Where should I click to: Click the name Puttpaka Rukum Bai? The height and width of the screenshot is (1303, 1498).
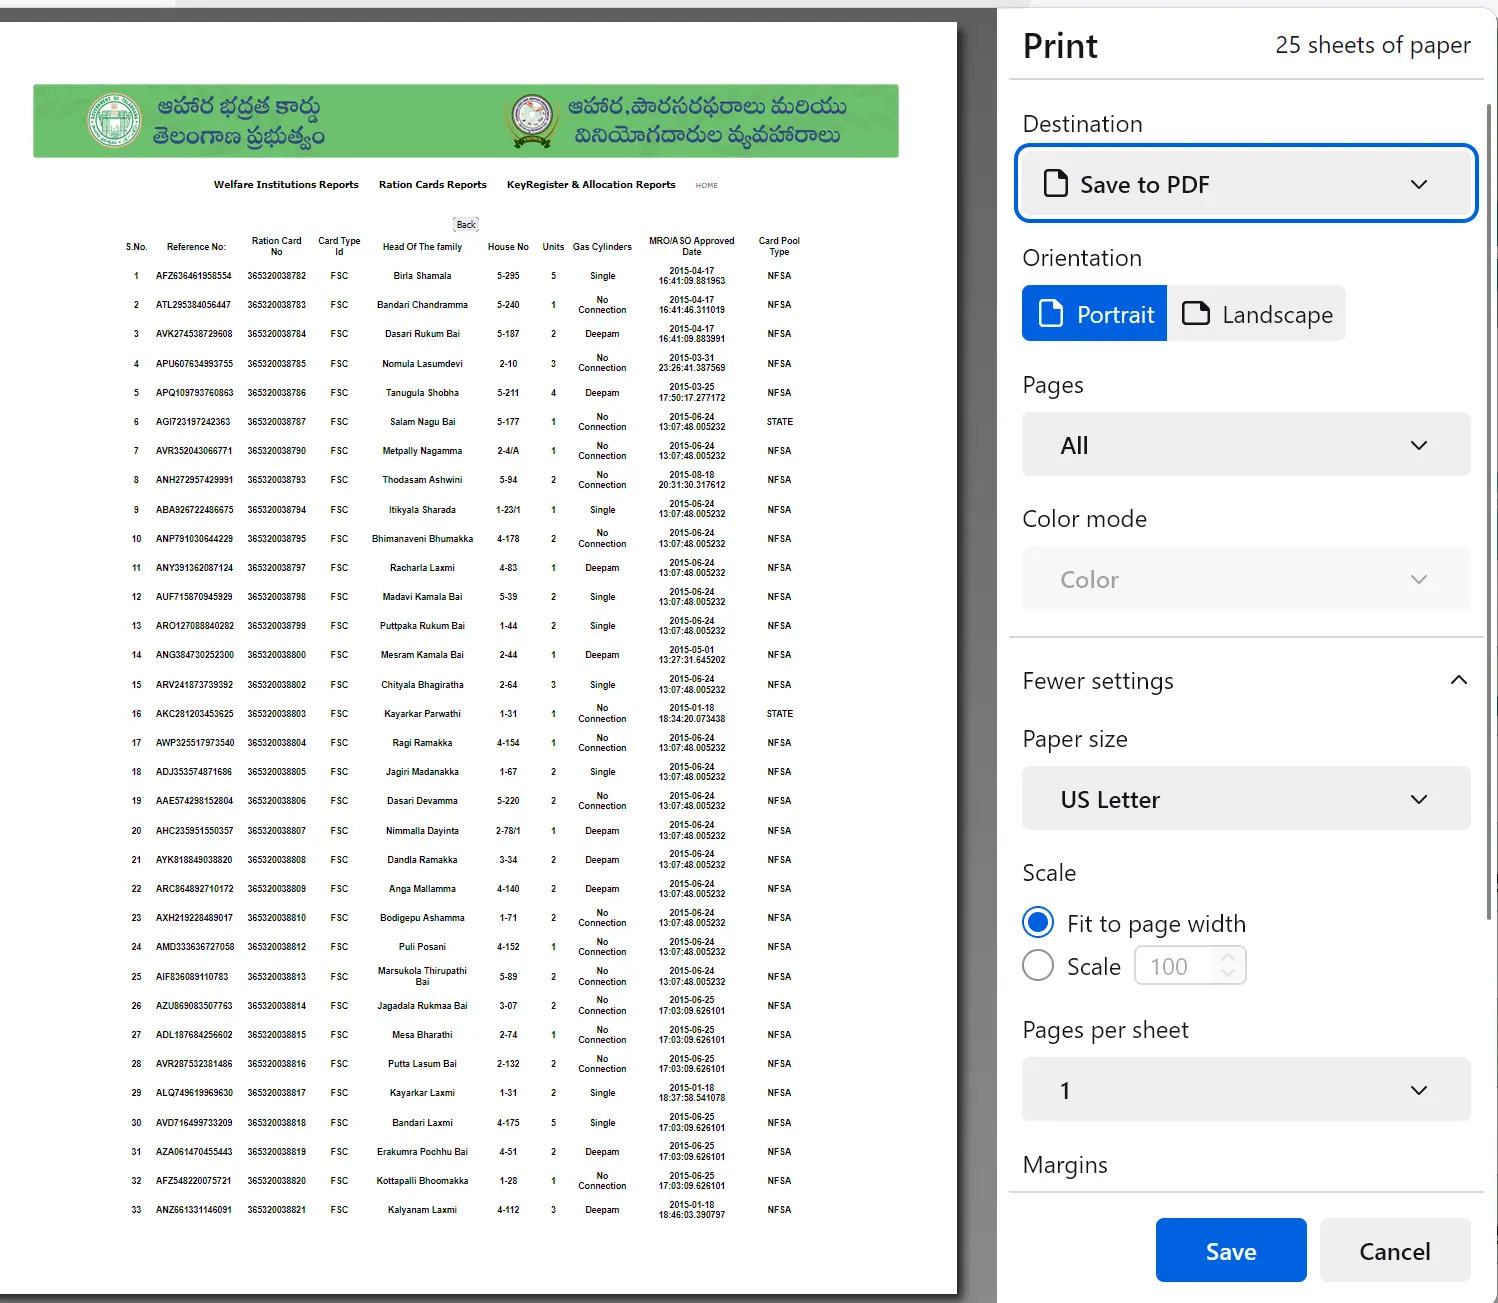(422, 626)
